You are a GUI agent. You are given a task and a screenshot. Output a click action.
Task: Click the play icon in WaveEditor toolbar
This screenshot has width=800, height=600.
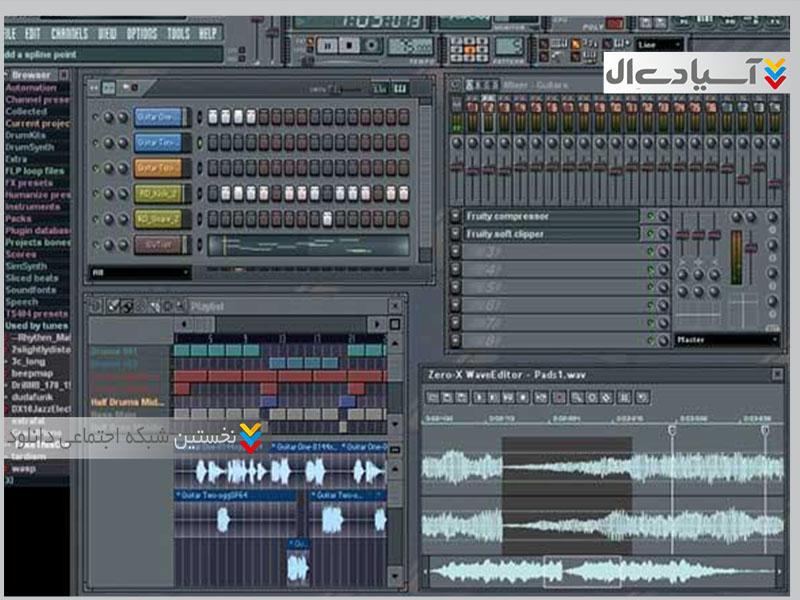[480, 397]
